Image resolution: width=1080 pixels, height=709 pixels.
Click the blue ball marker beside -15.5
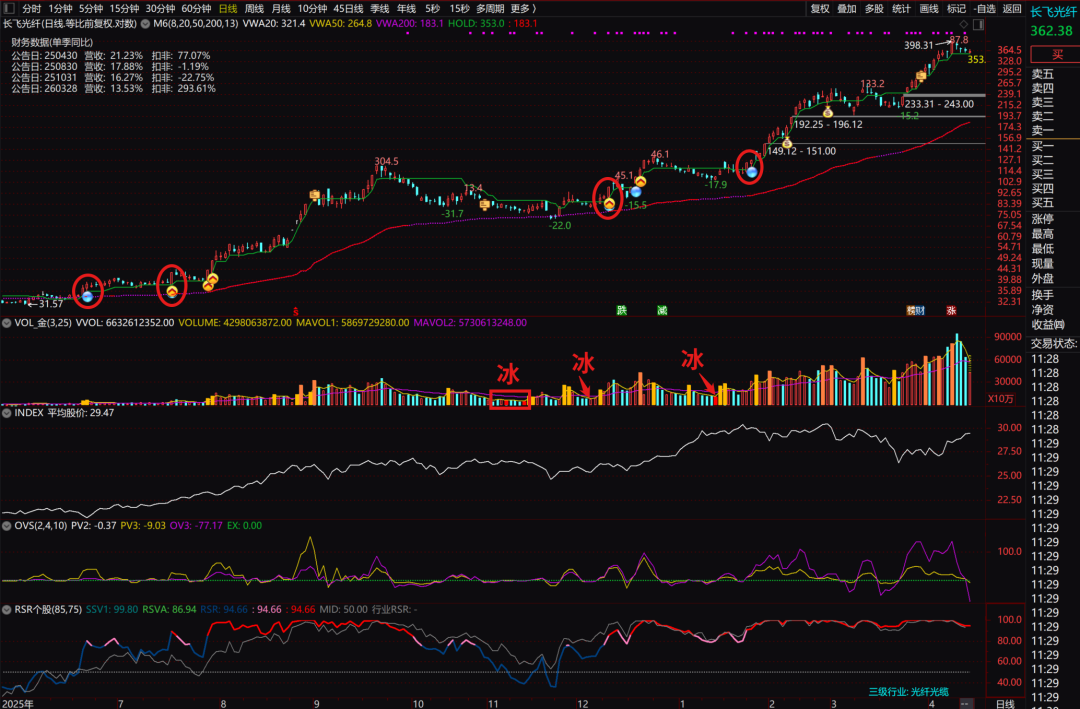point(636,192)
